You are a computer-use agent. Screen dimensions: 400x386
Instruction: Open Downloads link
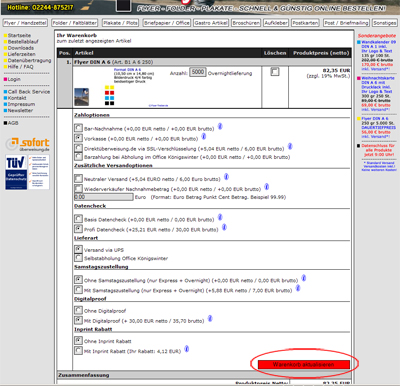coord(21,48)
